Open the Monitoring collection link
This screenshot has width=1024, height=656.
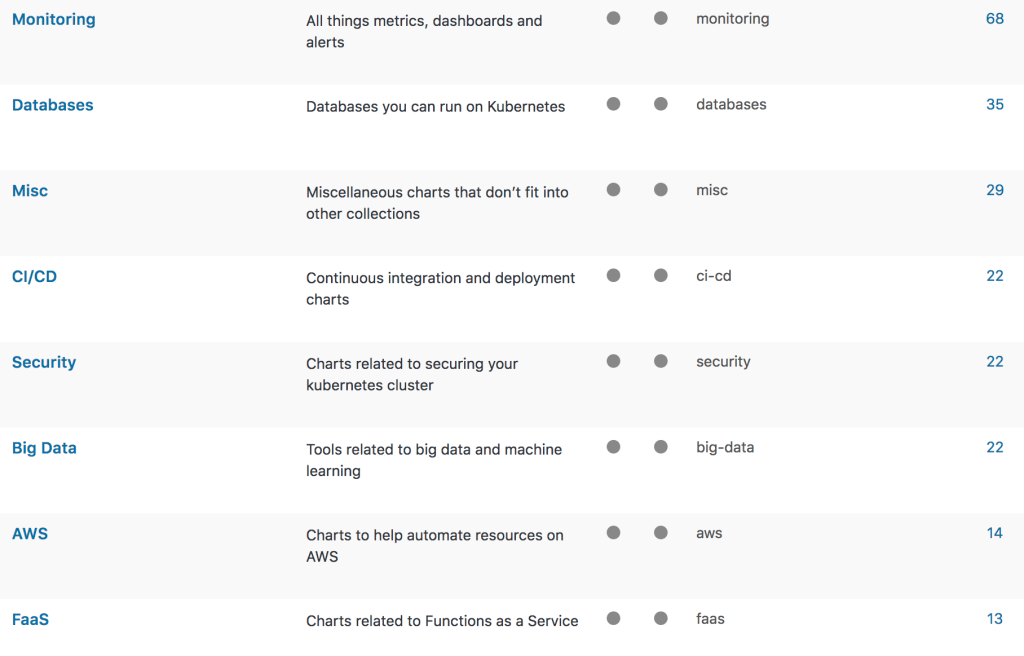[x=54, y=20]
